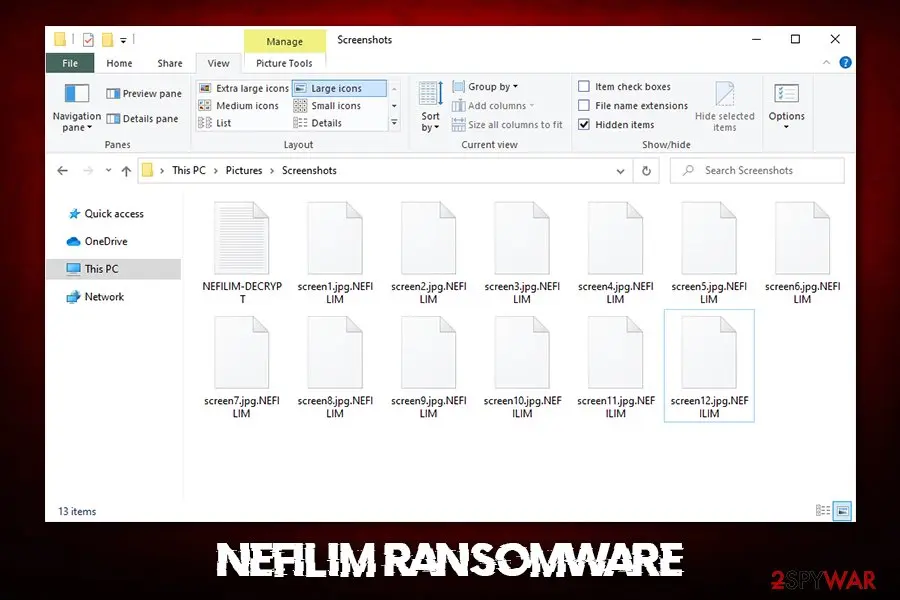
Task: Switch to large icons view in status bar
Action: (x=843, y=510)
